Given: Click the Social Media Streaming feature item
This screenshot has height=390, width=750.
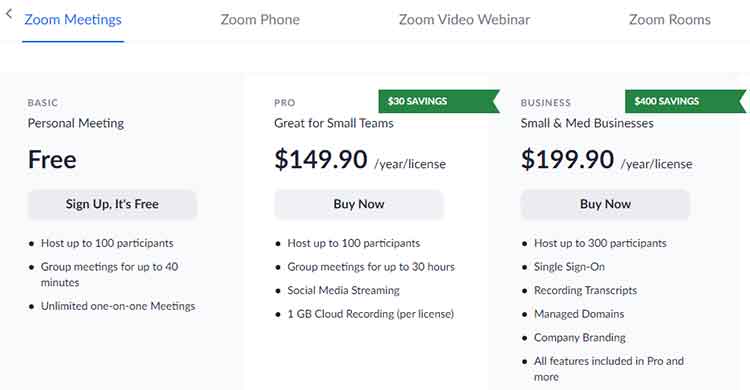Looking at the screenshot, I should (343, 290).
